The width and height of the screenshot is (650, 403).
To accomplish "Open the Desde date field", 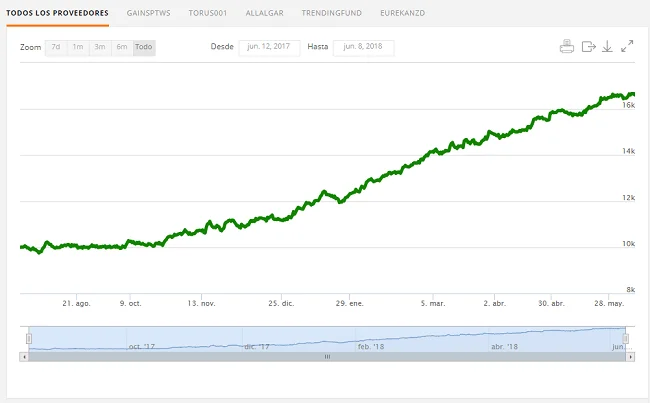I will point(269,47).
